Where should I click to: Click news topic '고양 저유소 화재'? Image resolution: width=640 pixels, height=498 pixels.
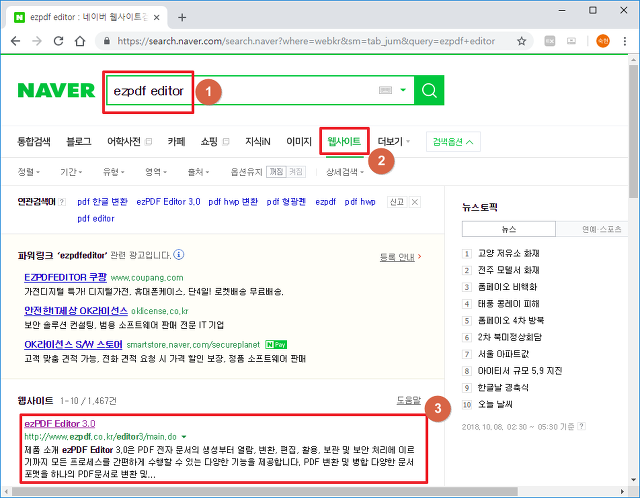pos(509,253)
